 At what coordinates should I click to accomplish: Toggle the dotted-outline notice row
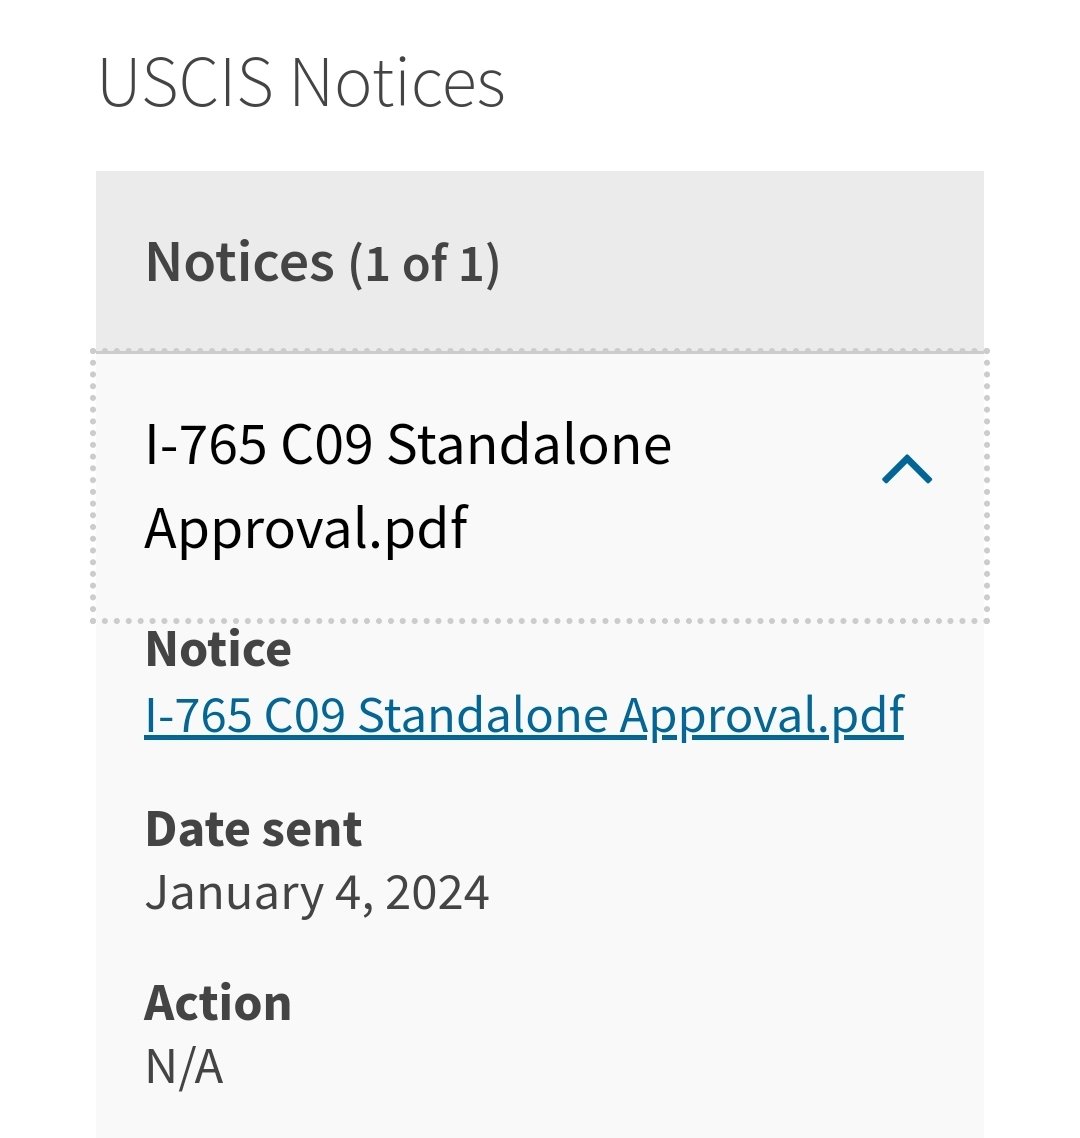pos(540,486)
